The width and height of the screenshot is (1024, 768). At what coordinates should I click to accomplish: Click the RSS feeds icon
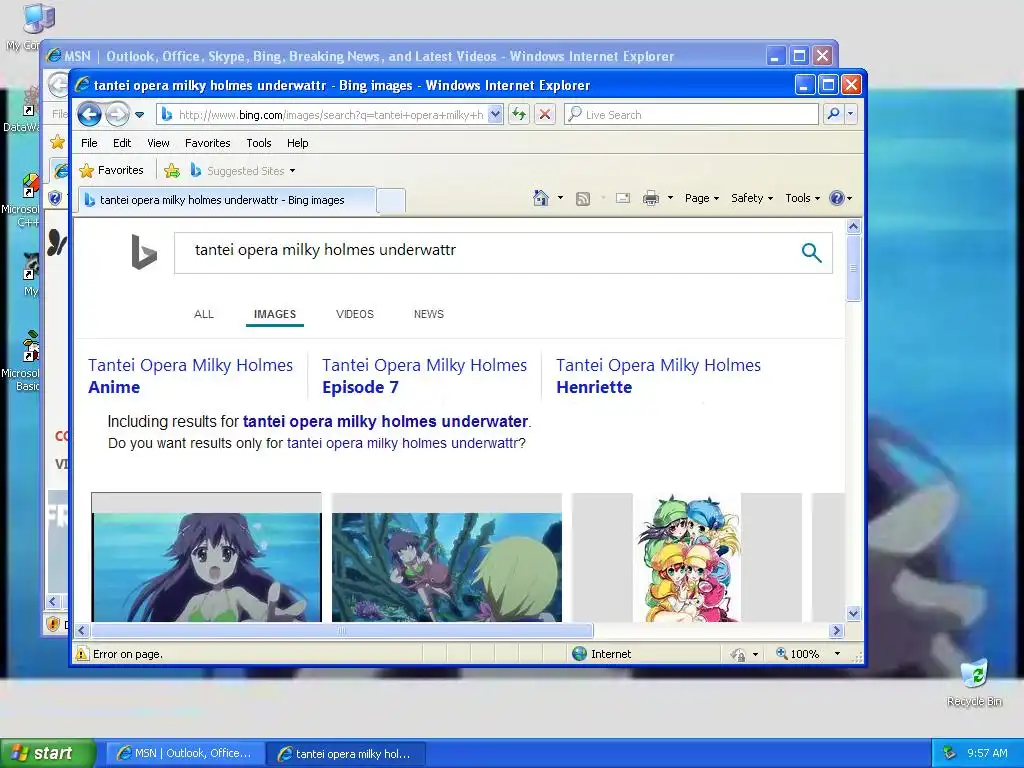tap(583, 199)
